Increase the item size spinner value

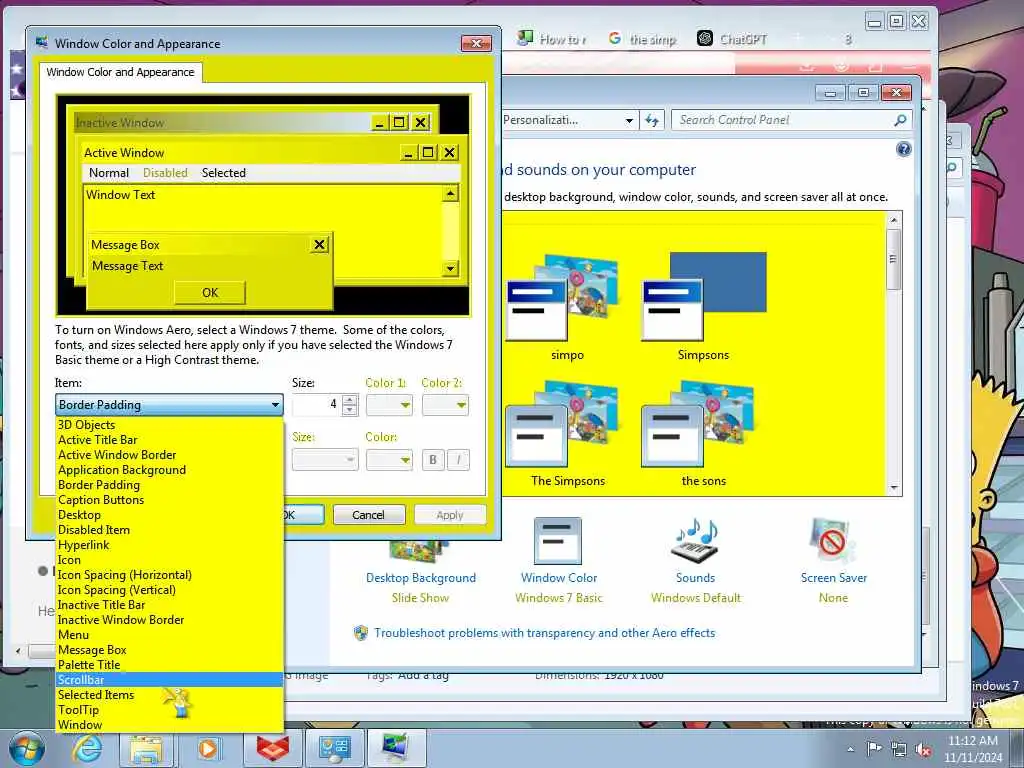(350, 400)
